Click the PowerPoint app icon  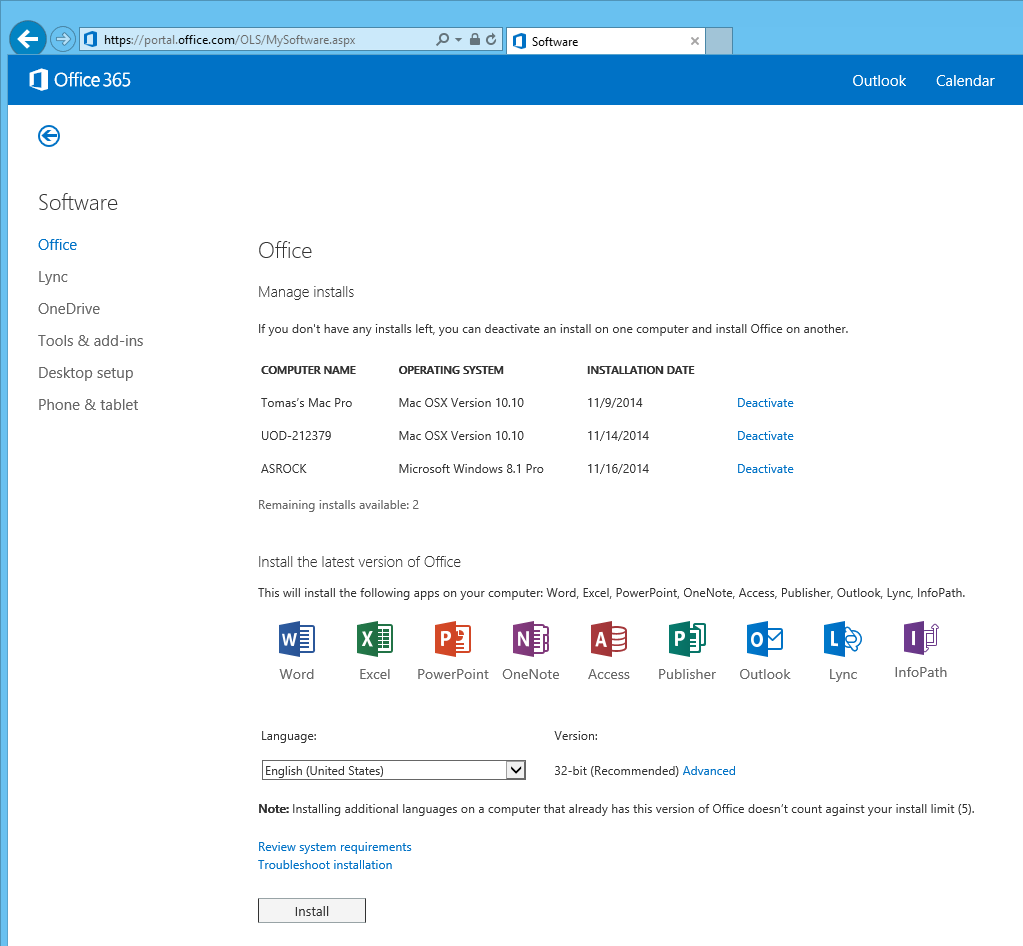(x=453, y=639)
